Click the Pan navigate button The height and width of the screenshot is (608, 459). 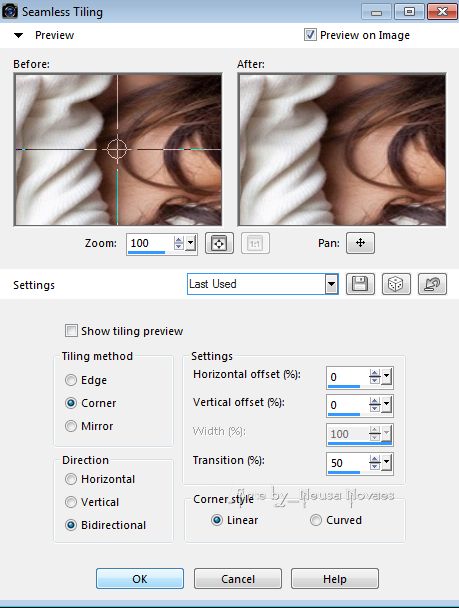click(360, 243)
